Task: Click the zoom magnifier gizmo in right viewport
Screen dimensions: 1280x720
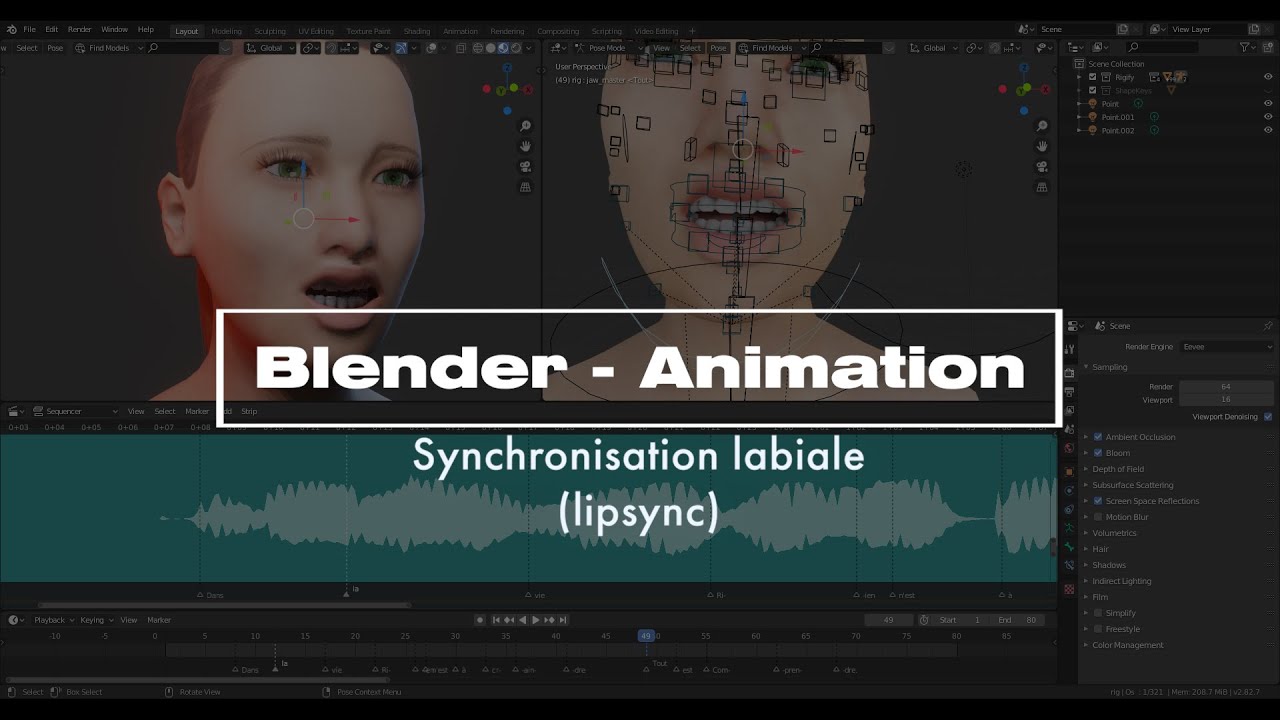Action: [1042, 126]
